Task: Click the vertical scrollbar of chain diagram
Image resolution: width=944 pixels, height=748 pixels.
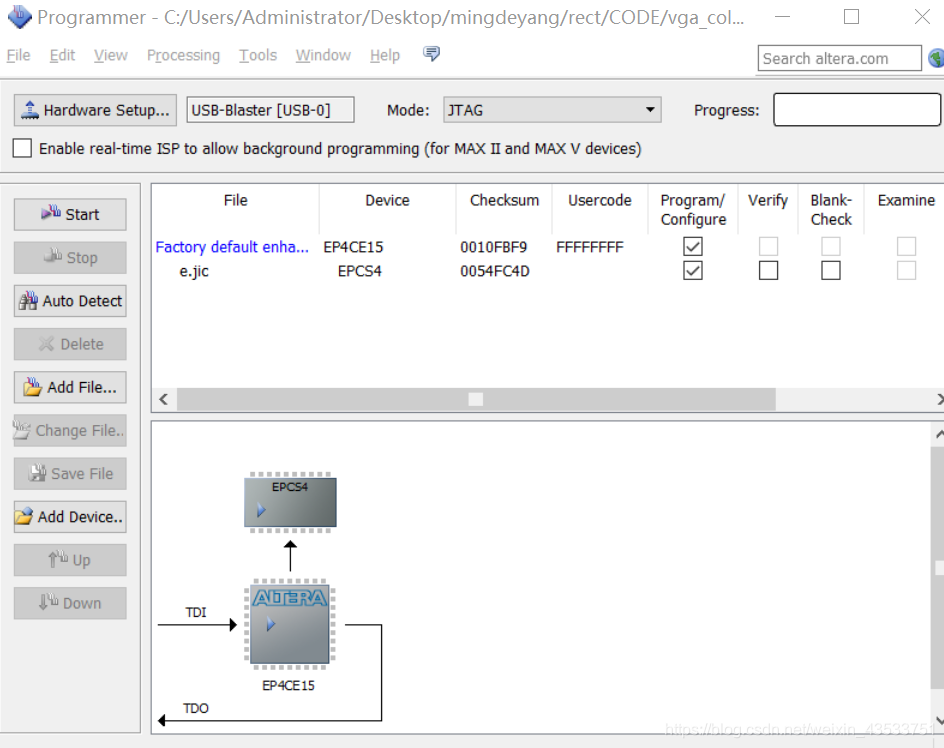Action: click(937, 568)
